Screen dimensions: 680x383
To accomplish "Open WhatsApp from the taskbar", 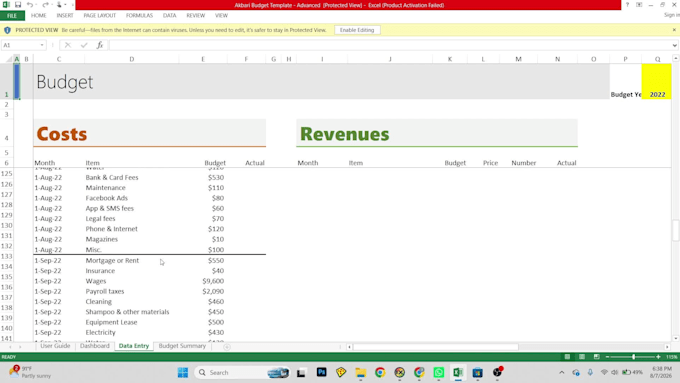I will (438, 372).
